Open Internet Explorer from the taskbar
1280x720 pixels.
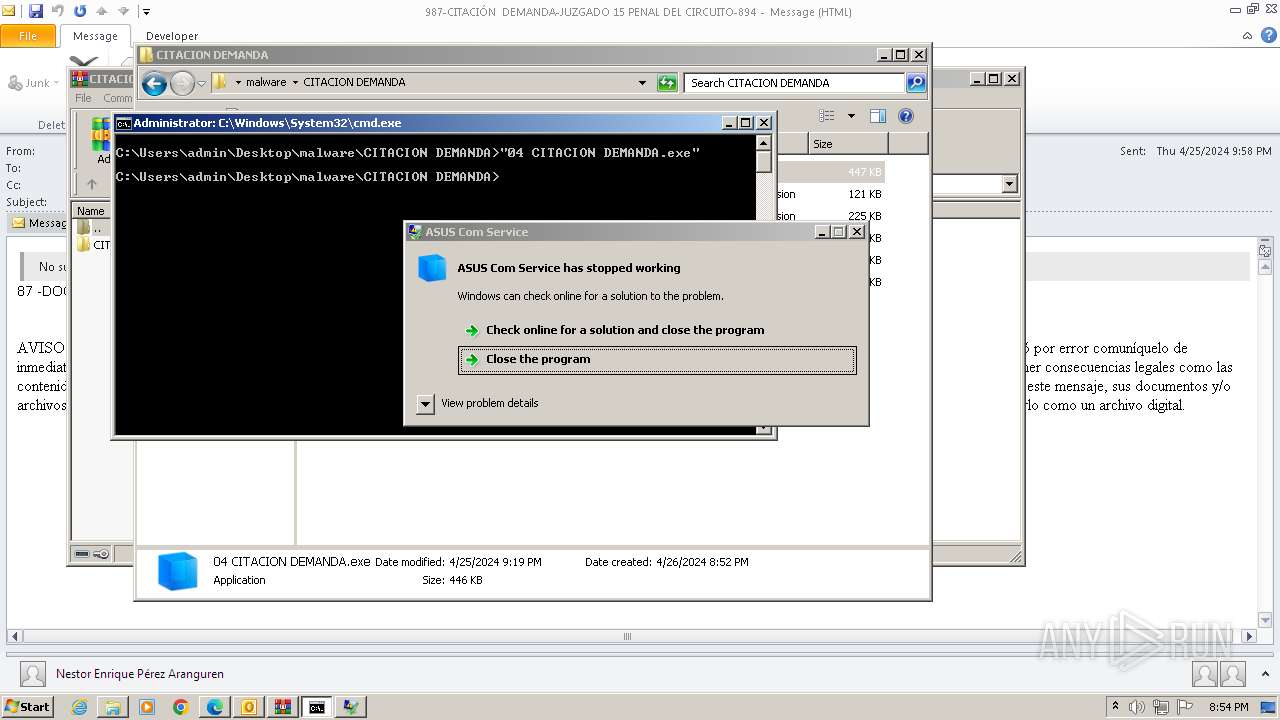[79, 707]
